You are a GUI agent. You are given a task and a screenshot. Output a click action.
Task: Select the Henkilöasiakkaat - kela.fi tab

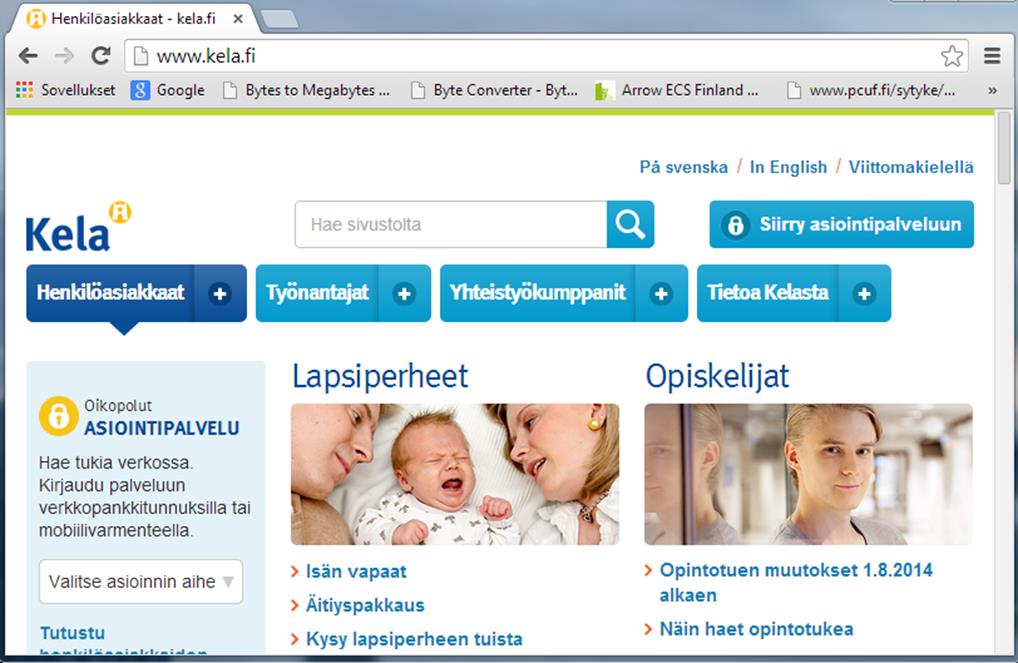tap(133, 18)
